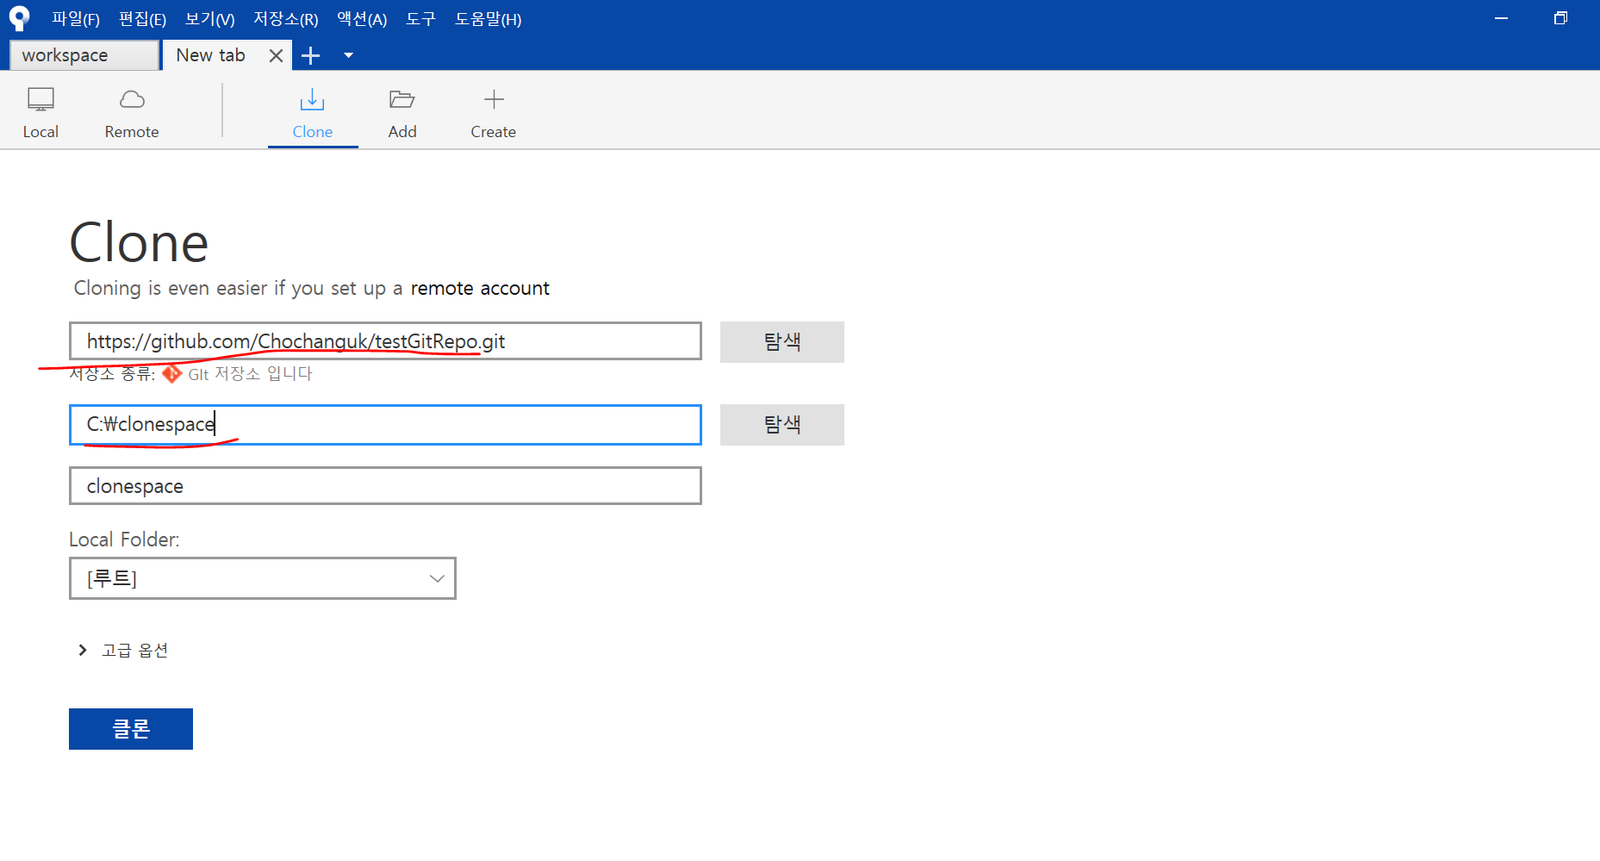This screenshot has height=861, width=1600.
Task: Click the Sourcetree logo icon
Action: point(19,18)
